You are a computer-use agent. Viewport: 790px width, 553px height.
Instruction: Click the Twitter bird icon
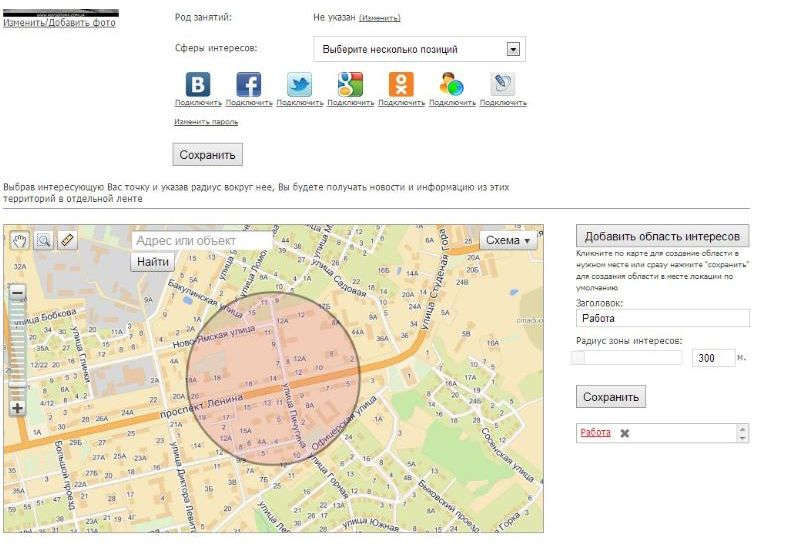pyautogui.click(x=299, y=84)
